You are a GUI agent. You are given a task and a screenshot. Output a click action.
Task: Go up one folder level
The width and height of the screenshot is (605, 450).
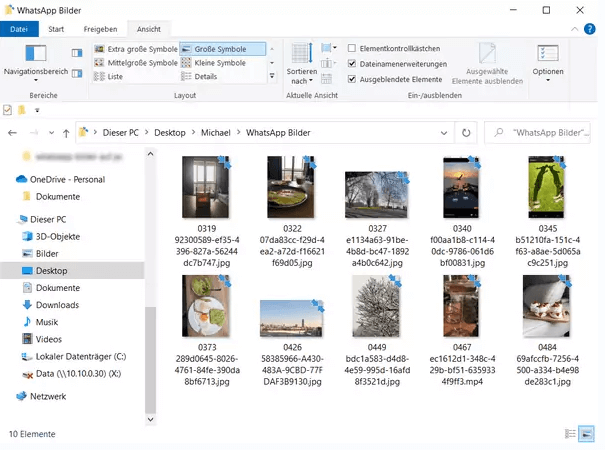point(64,132)
